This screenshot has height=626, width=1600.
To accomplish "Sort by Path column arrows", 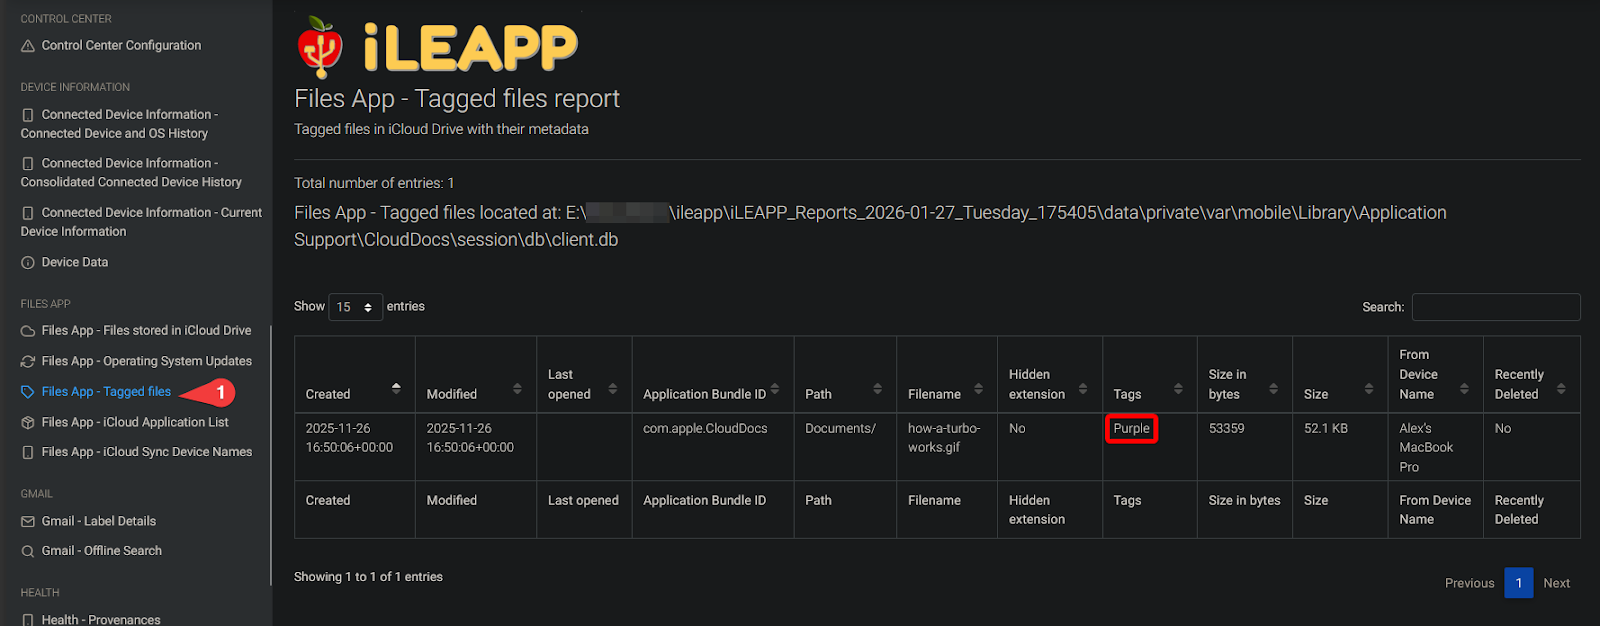I will (x=877, y=388).
